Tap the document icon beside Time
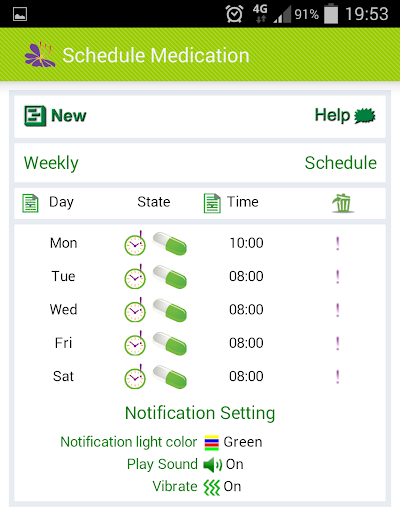This screenshot has height=512, width=400. click(x=212, y=203)
